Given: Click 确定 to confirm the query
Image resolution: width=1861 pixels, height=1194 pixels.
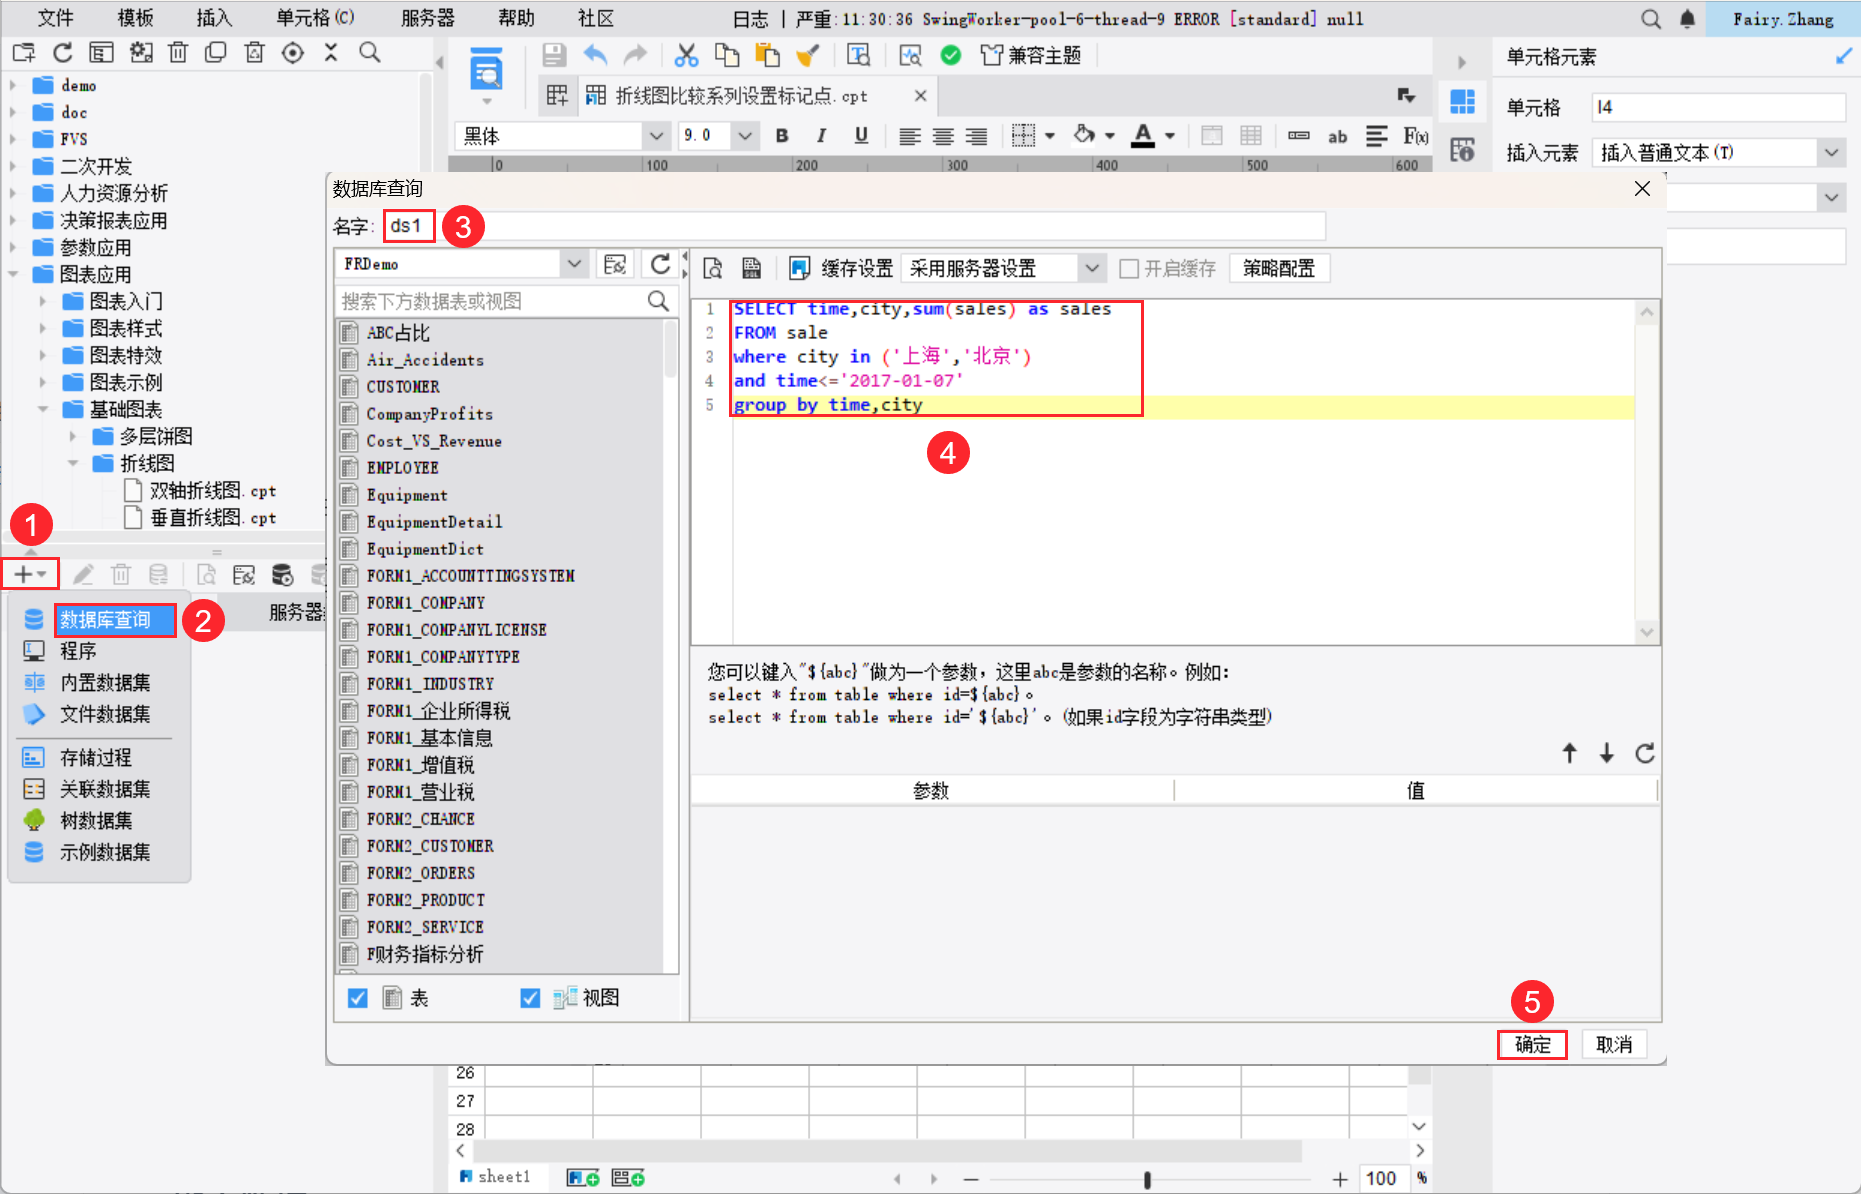Looking at the screenshot, I should click(x=1532, y=1045).
